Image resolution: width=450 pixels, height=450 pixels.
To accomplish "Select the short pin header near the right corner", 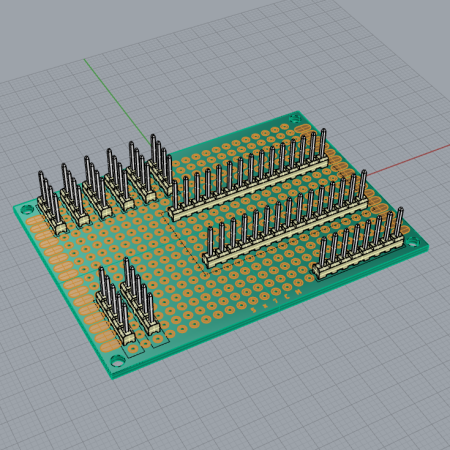I will coord(358,244).
